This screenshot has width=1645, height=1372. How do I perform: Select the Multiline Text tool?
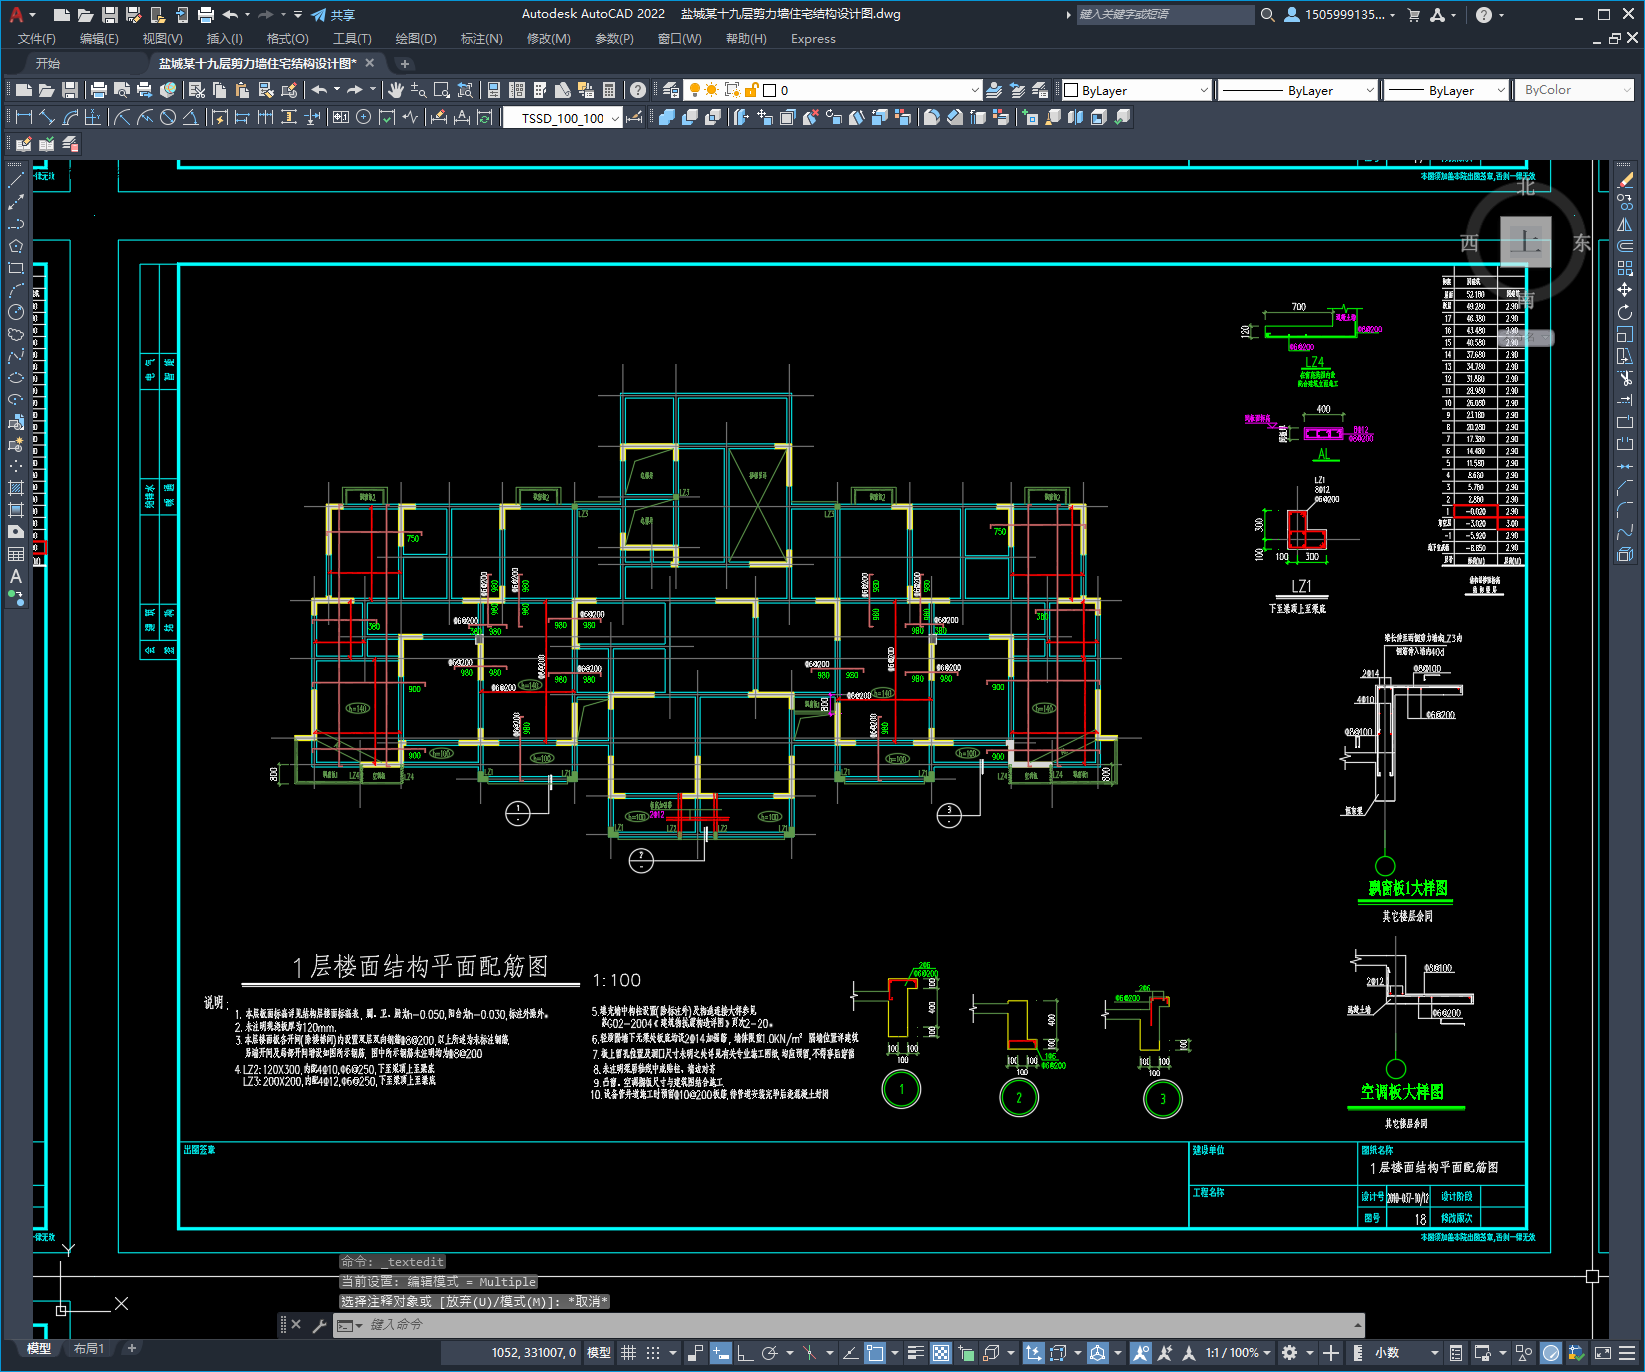click(16, 576)
